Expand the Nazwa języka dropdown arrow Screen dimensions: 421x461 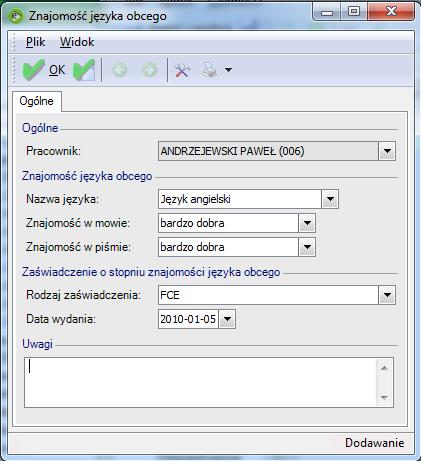point(330,199)
